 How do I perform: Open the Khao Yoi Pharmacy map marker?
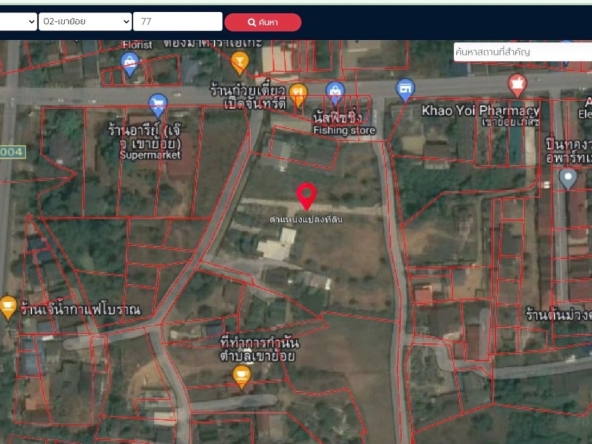pyautogui.click(x=517, y=86)
